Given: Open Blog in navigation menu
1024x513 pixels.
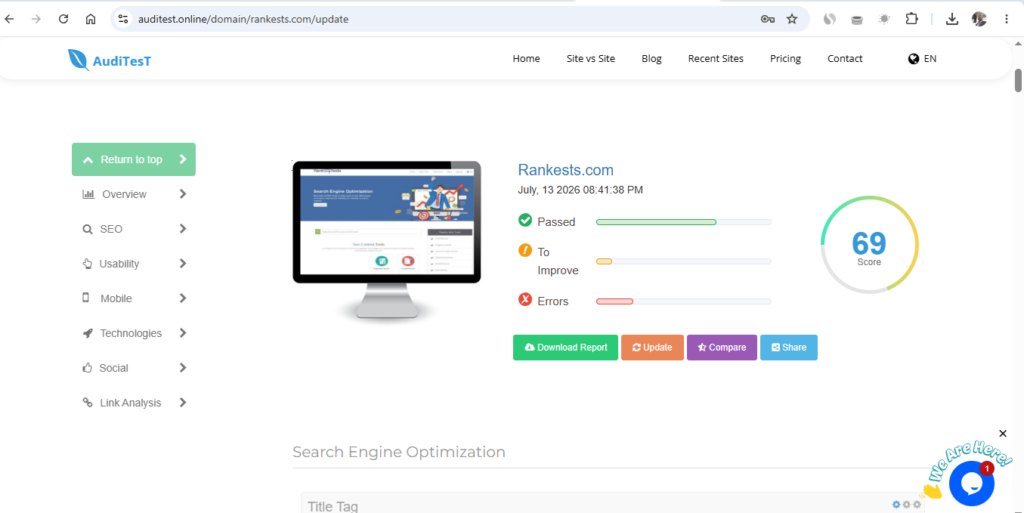Looking at the screenshot, I should 652,59.
